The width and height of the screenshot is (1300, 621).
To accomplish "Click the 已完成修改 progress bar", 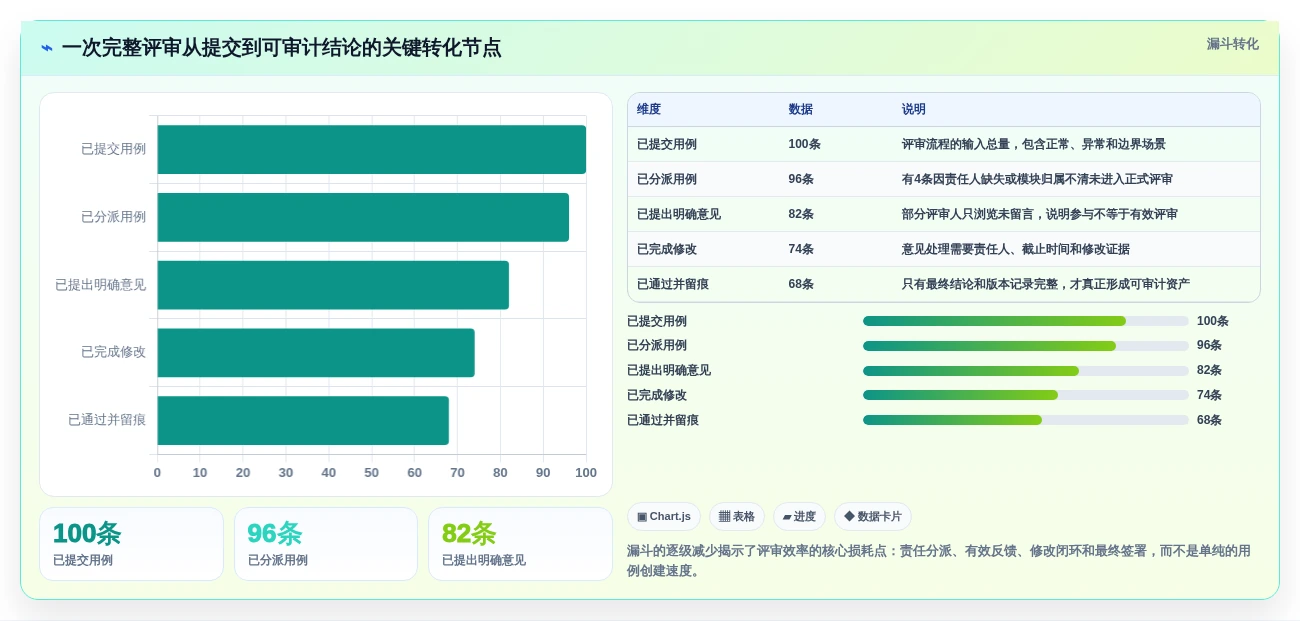I will pos(1026,395).
